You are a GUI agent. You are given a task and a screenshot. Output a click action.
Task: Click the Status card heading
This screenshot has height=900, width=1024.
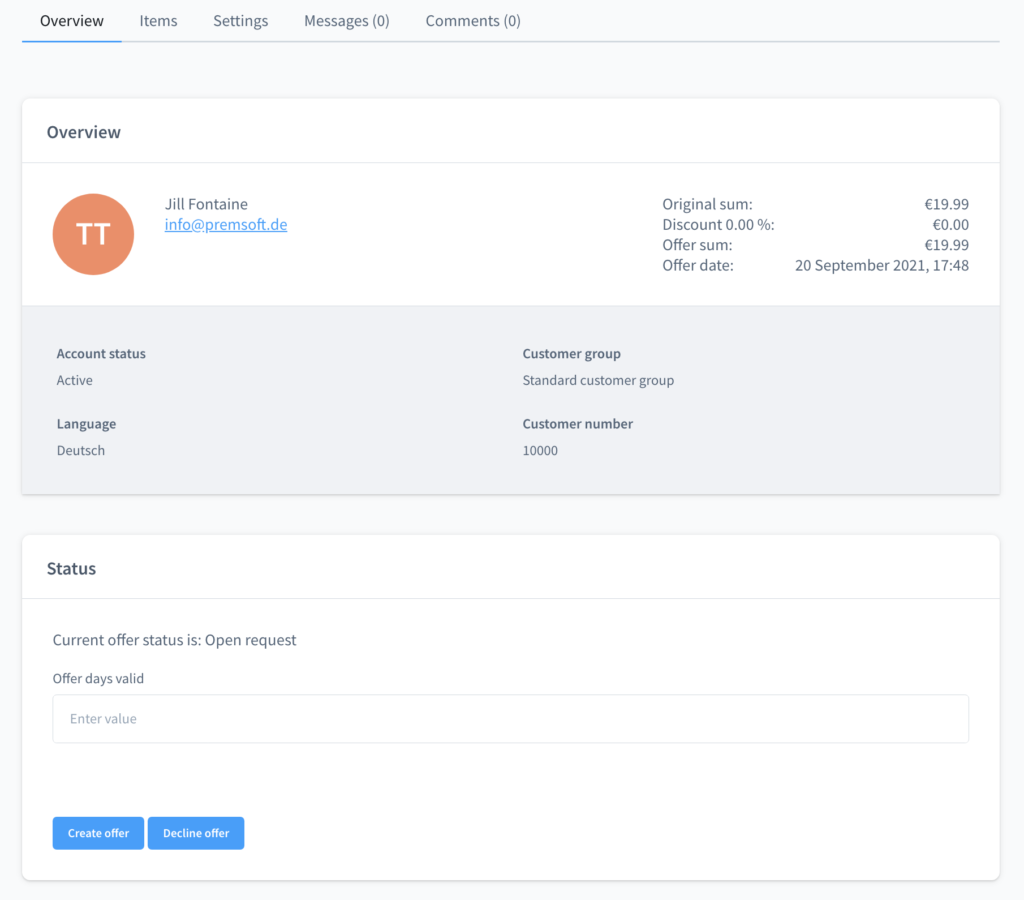72,569
